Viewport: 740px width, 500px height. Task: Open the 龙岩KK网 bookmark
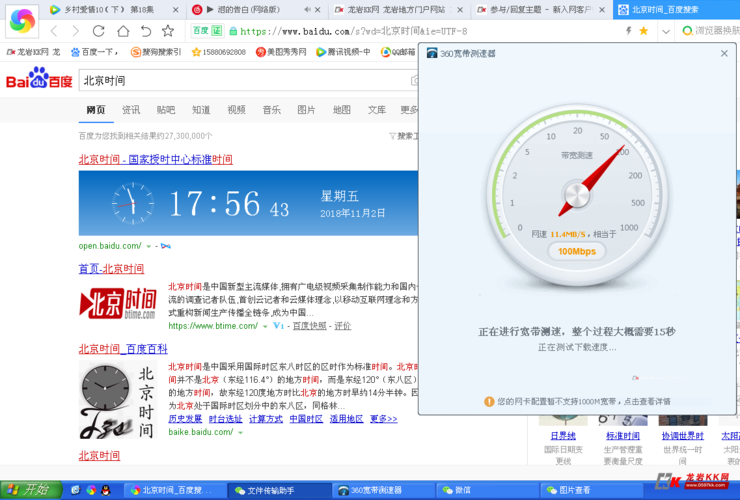(34, 52)
